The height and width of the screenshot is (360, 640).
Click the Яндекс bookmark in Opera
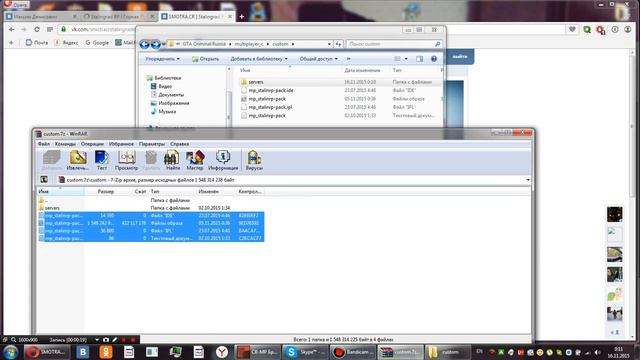67,42
